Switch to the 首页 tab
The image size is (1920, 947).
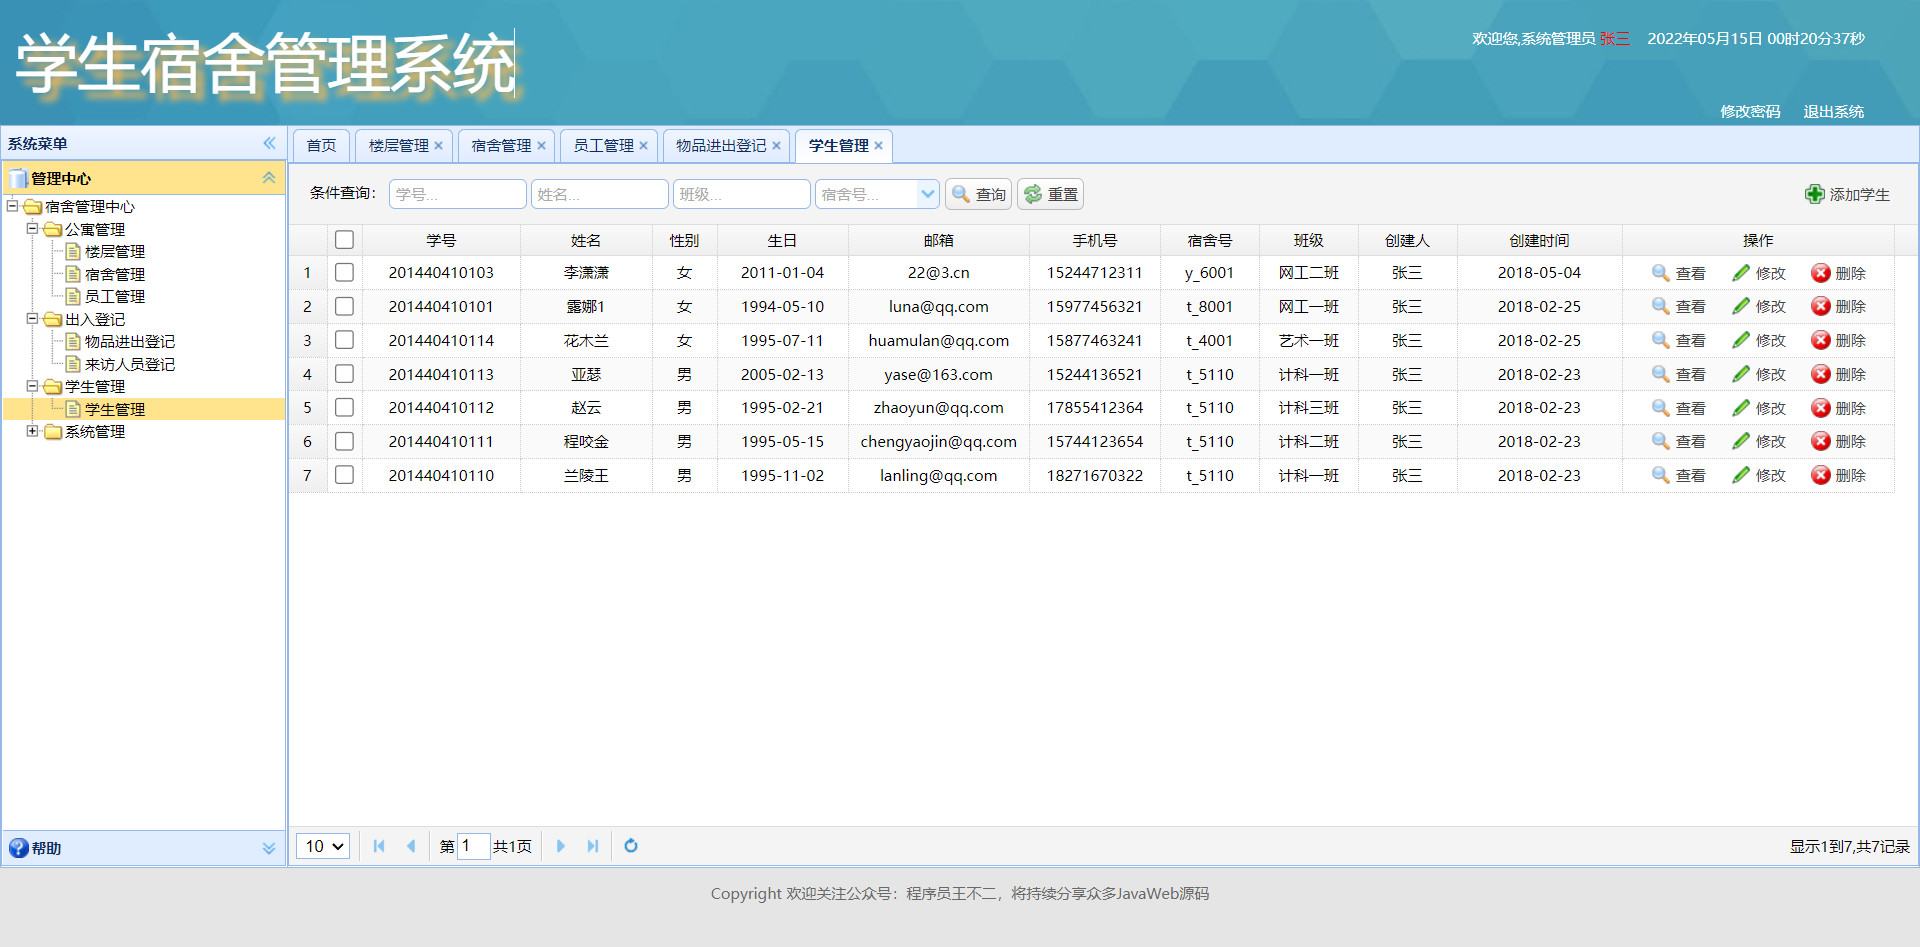(320, 145)
